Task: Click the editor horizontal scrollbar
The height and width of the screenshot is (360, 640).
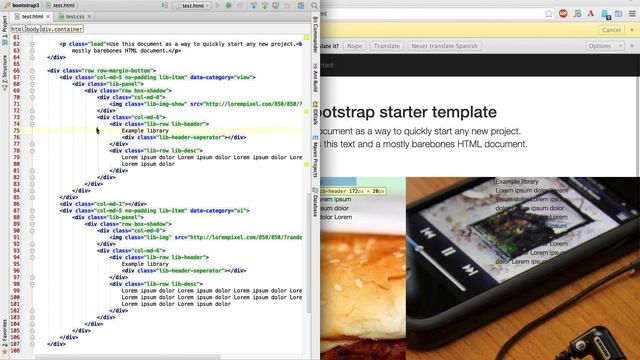Action: [127, 357]
